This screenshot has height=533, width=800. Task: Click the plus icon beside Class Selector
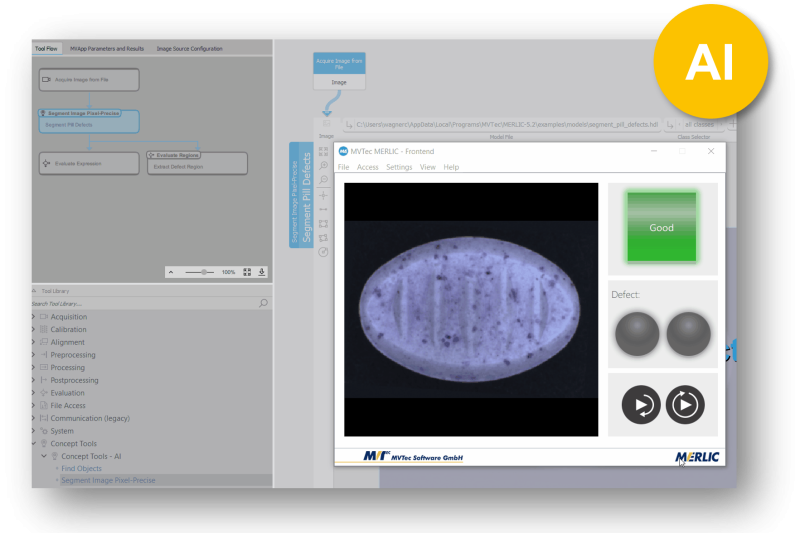pos(732,124)
